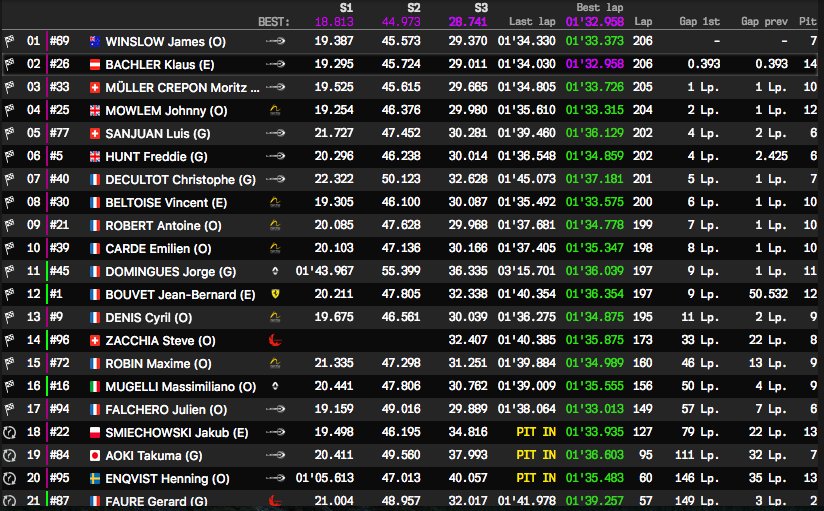Select driver name ROBERT Antoine (O)
The width and height of the screenshot is (824, 511).
163,226
